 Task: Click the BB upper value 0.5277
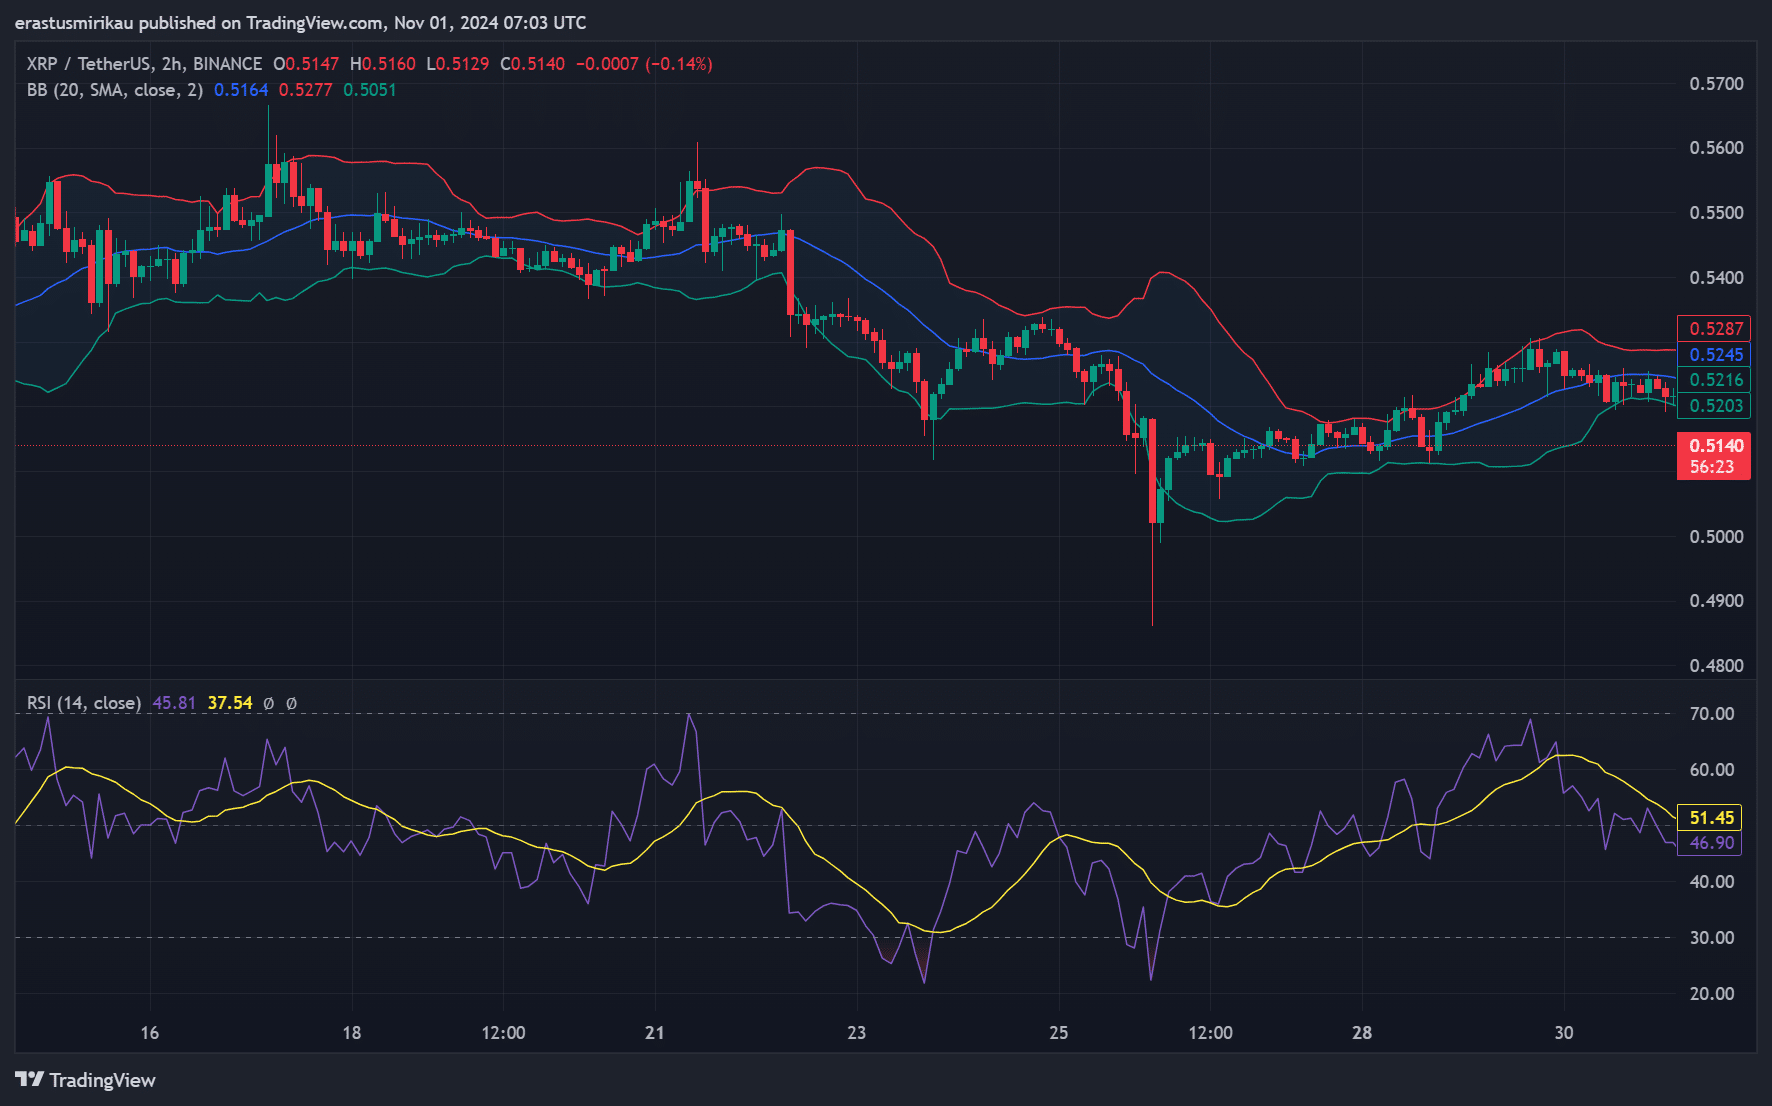pos(305,90)
